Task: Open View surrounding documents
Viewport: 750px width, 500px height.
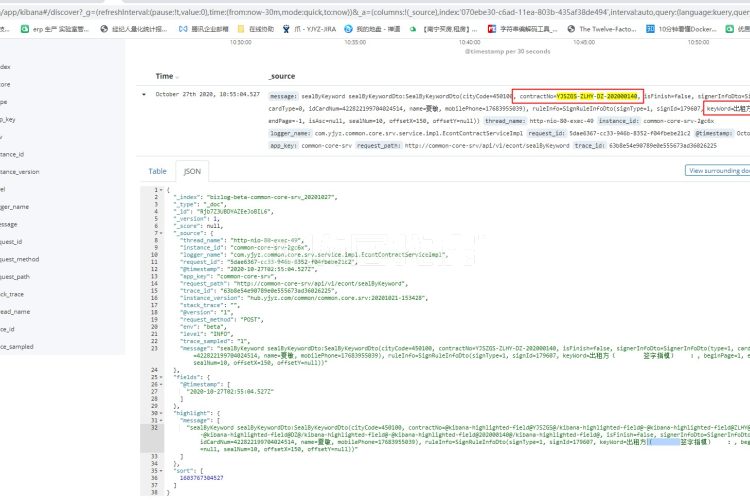Action: click(717, 170)
